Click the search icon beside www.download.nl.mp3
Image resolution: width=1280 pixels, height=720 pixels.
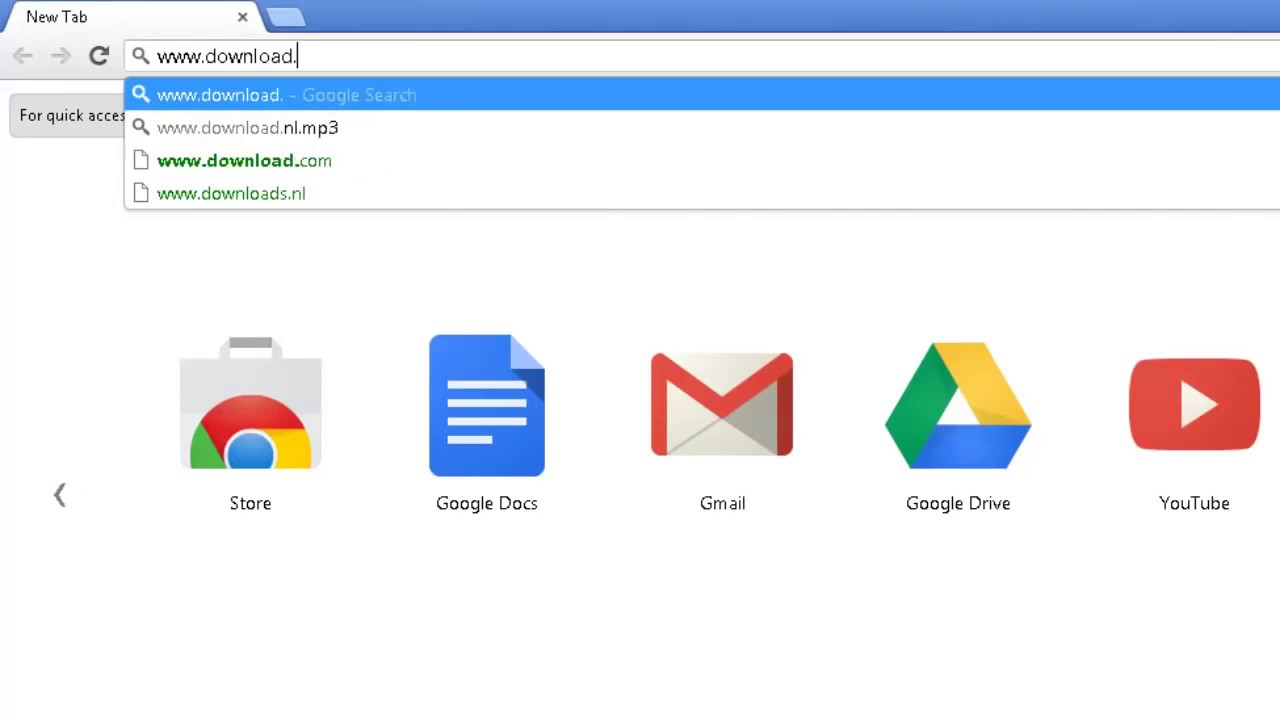coord(141,128)
